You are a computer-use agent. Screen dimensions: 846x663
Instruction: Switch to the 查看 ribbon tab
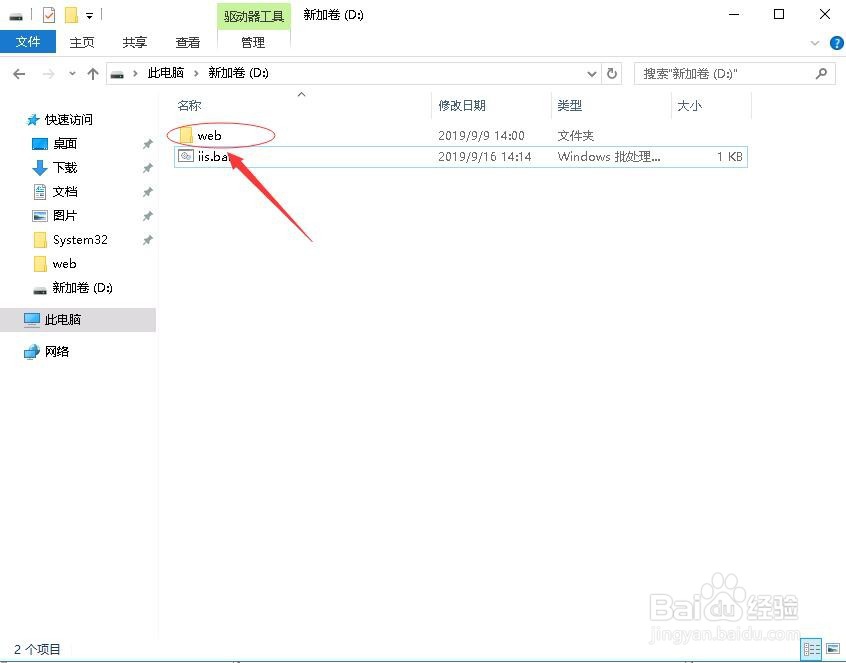pos(187,42)
